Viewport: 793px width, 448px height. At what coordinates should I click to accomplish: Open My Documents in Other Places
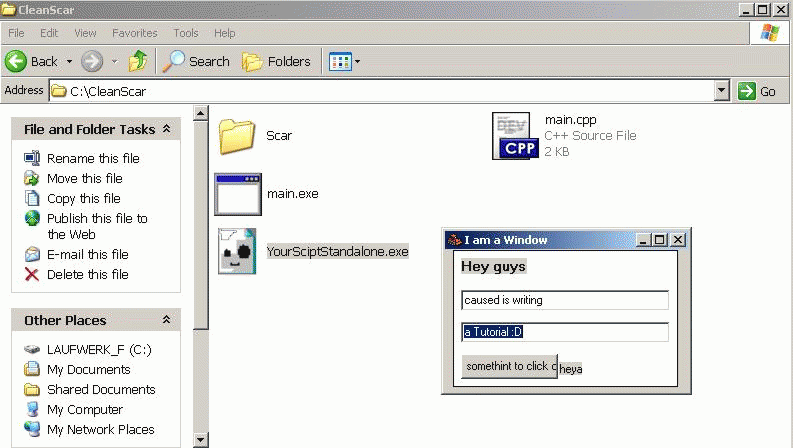click(x=88, y=370)
